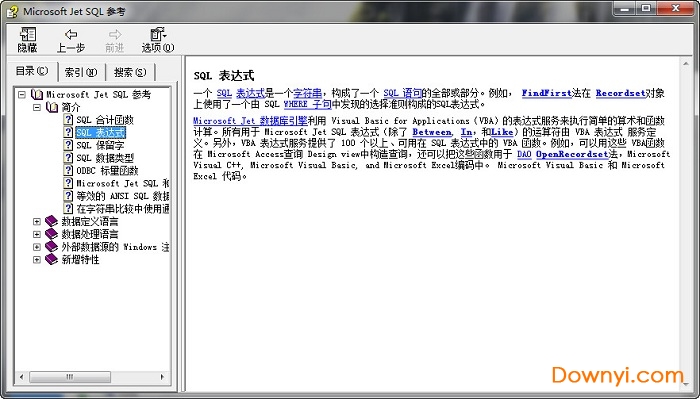Click the 前进 forward arrow icon

(115, 34)
